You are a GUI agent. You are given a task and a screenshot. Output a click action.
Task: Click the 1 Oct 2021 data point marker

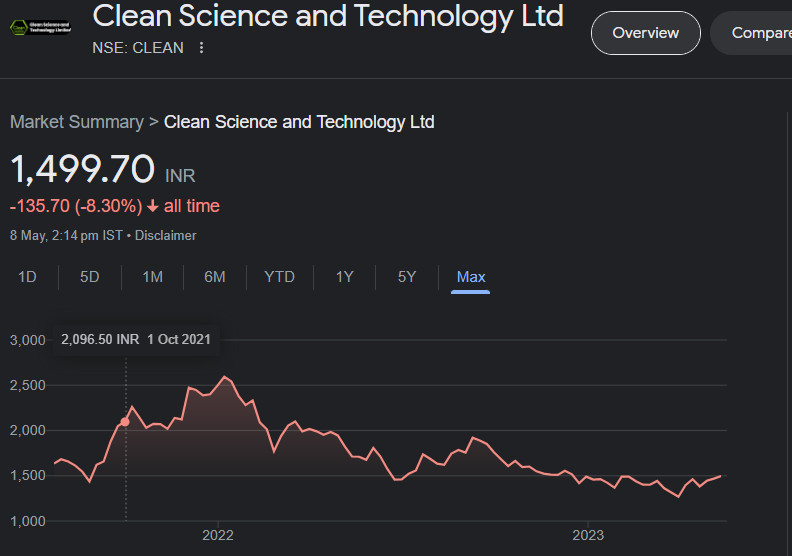(x=125, y=422)
